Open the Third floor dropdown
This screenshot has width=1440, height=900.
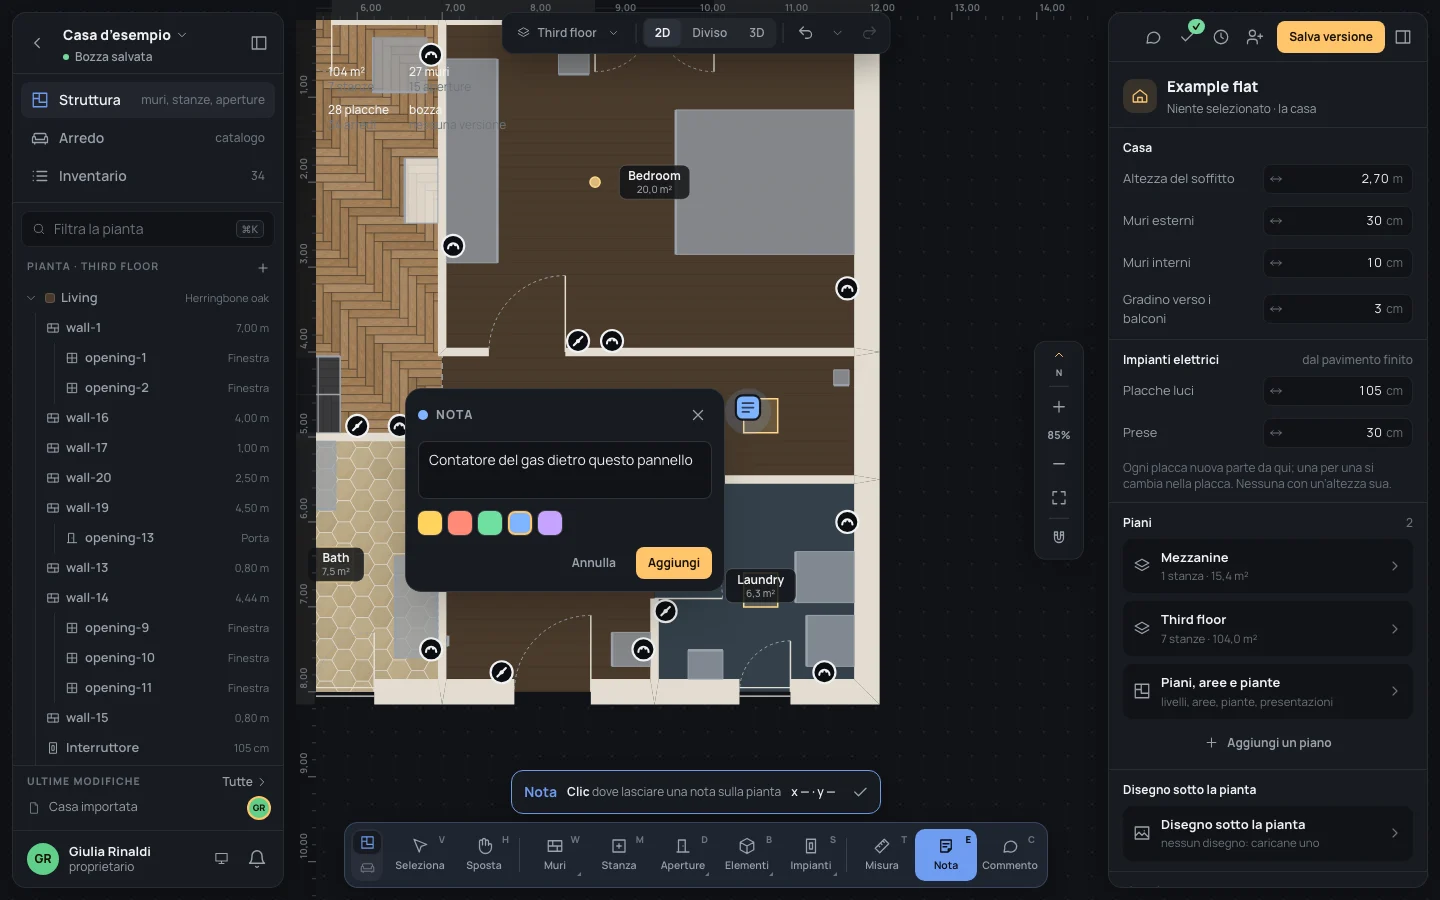[x=568, y=33]
